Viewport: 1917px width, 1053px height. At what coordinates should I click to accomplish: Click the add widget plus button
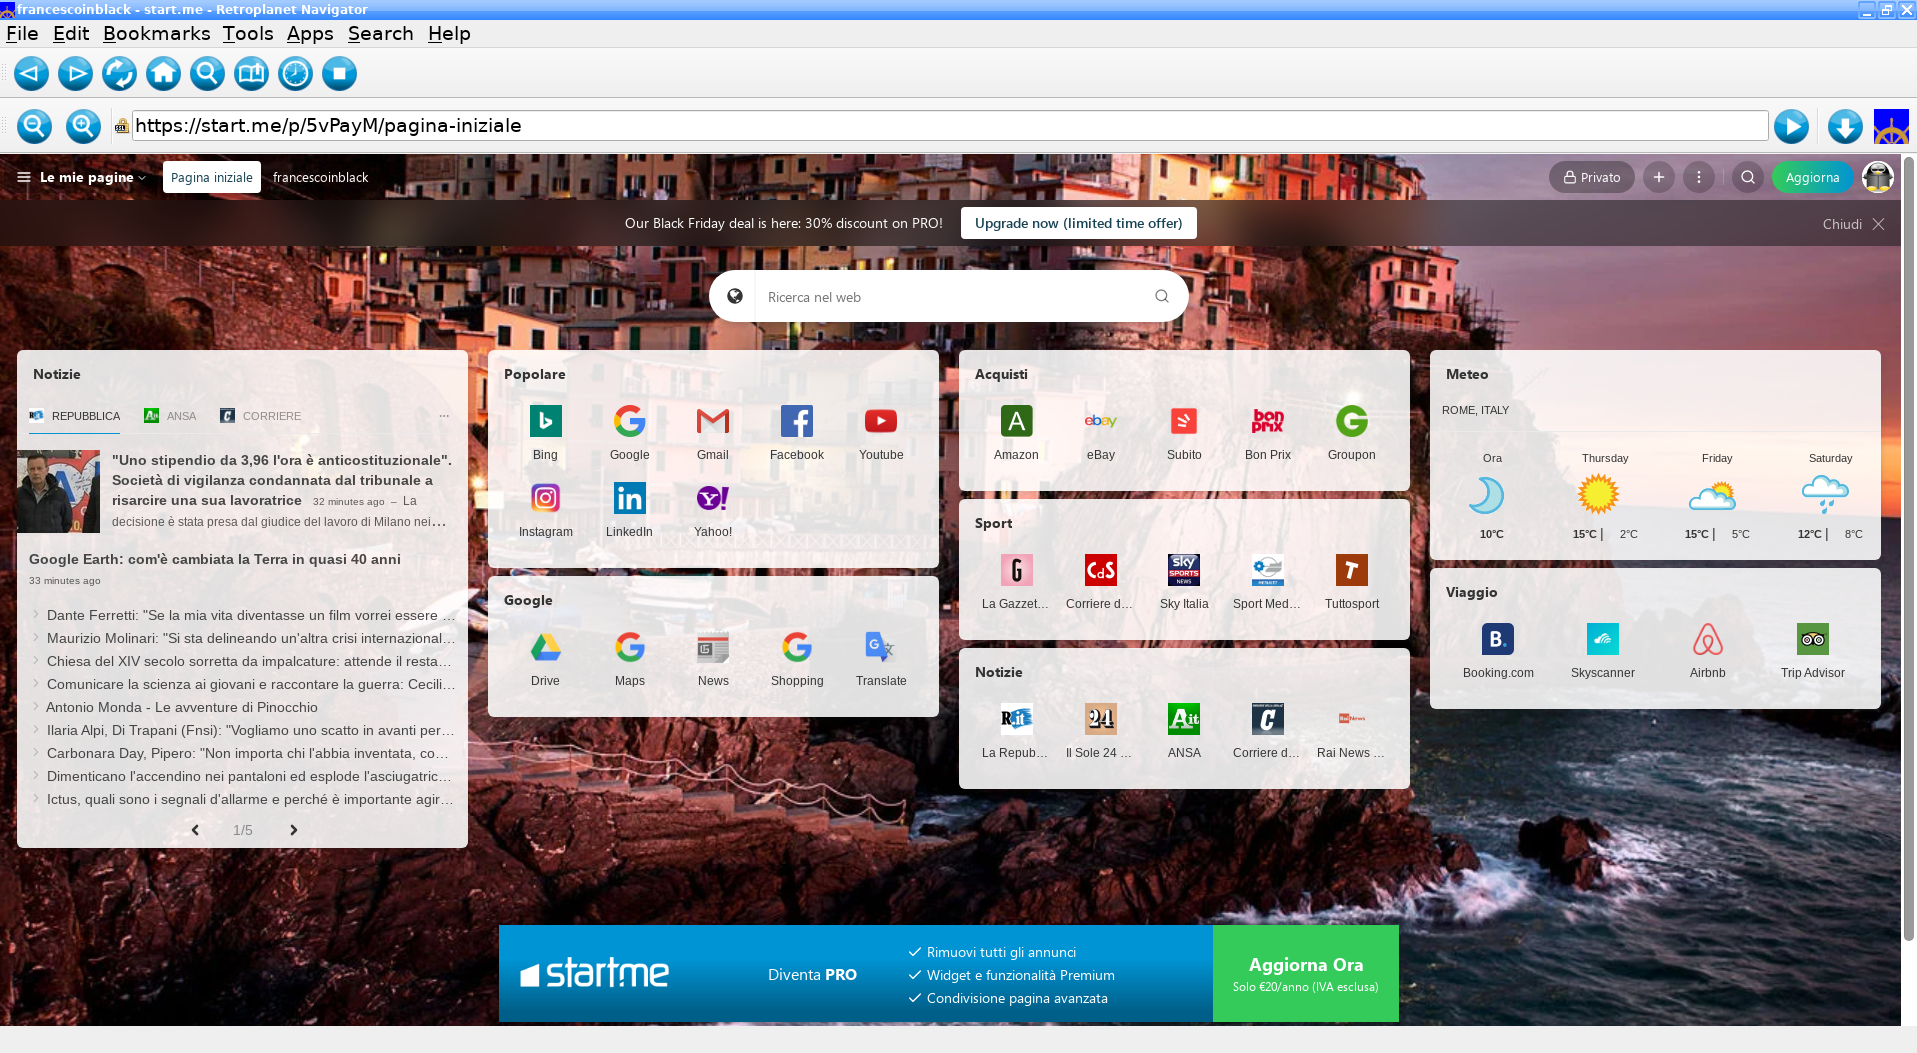(1659, 177)
